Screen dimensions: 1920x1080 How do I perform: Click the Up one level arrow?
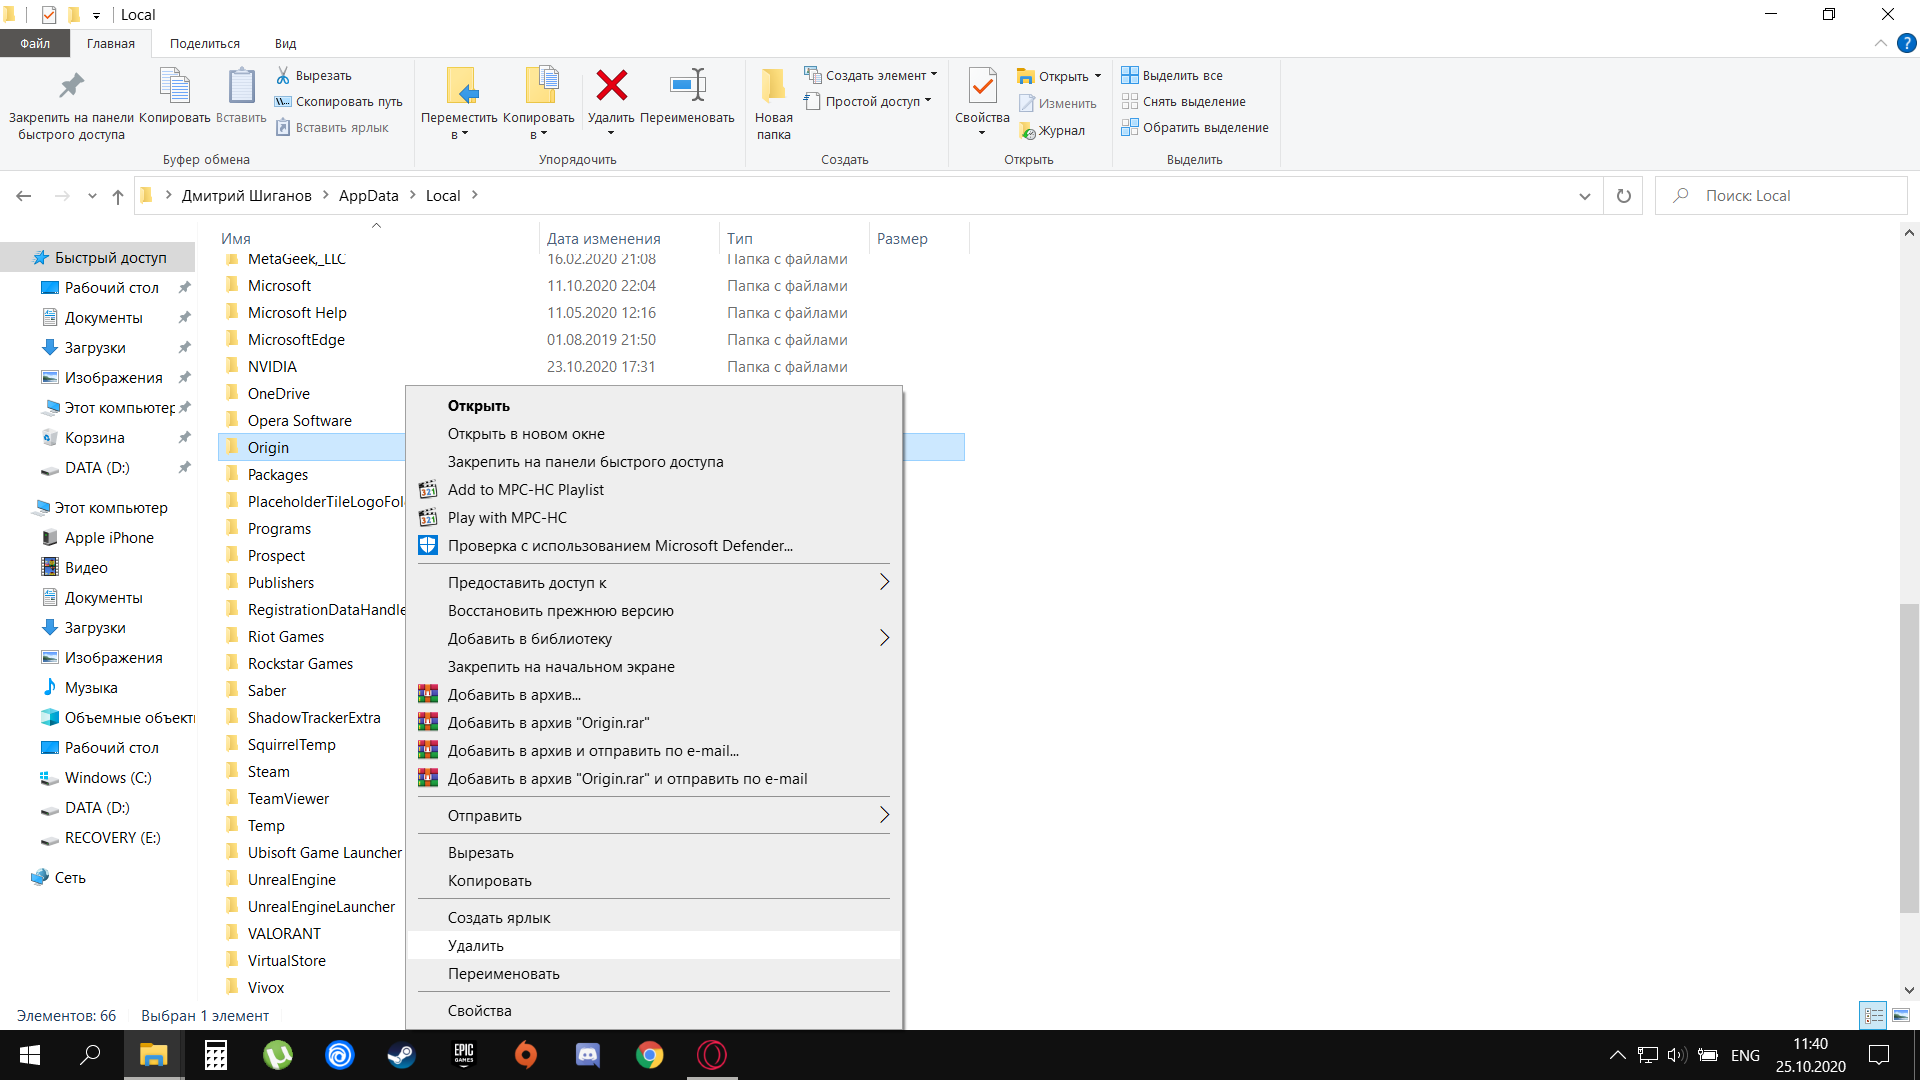[118, 196]
